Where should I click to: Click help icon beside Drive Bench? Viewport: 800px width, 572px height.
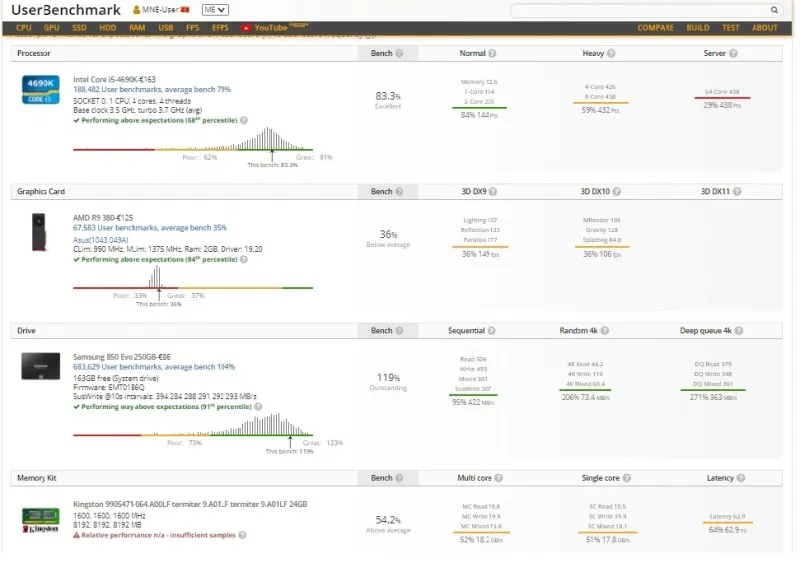click(x=399, y=331)
